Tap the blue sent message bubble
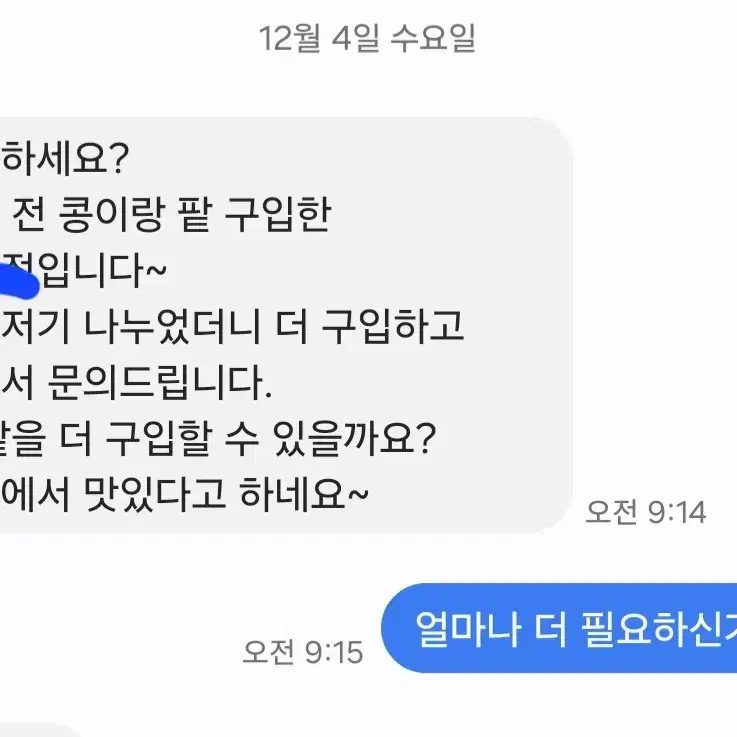 [559, 628]
